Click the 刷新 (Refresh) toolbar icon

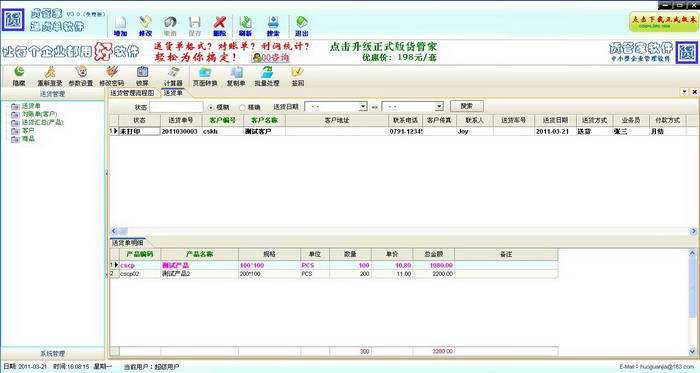(x=245, y=26)
